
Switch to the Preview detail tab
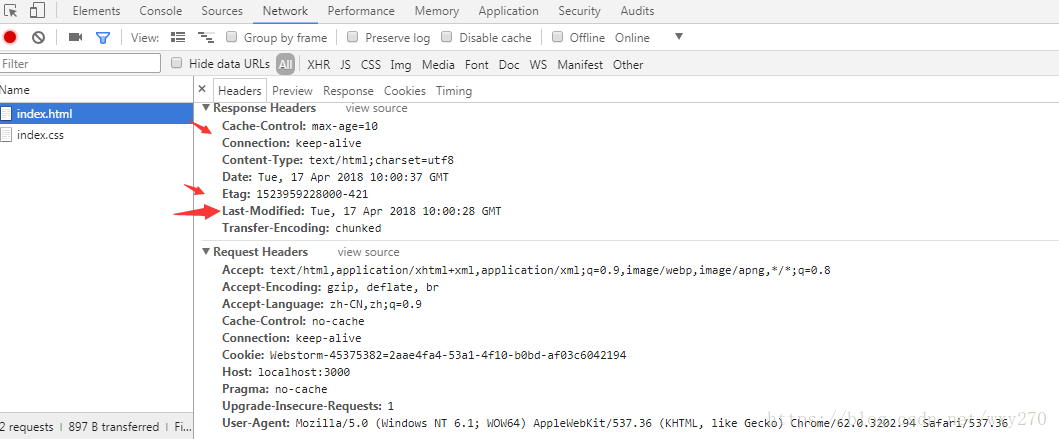(x=292, y=91)
